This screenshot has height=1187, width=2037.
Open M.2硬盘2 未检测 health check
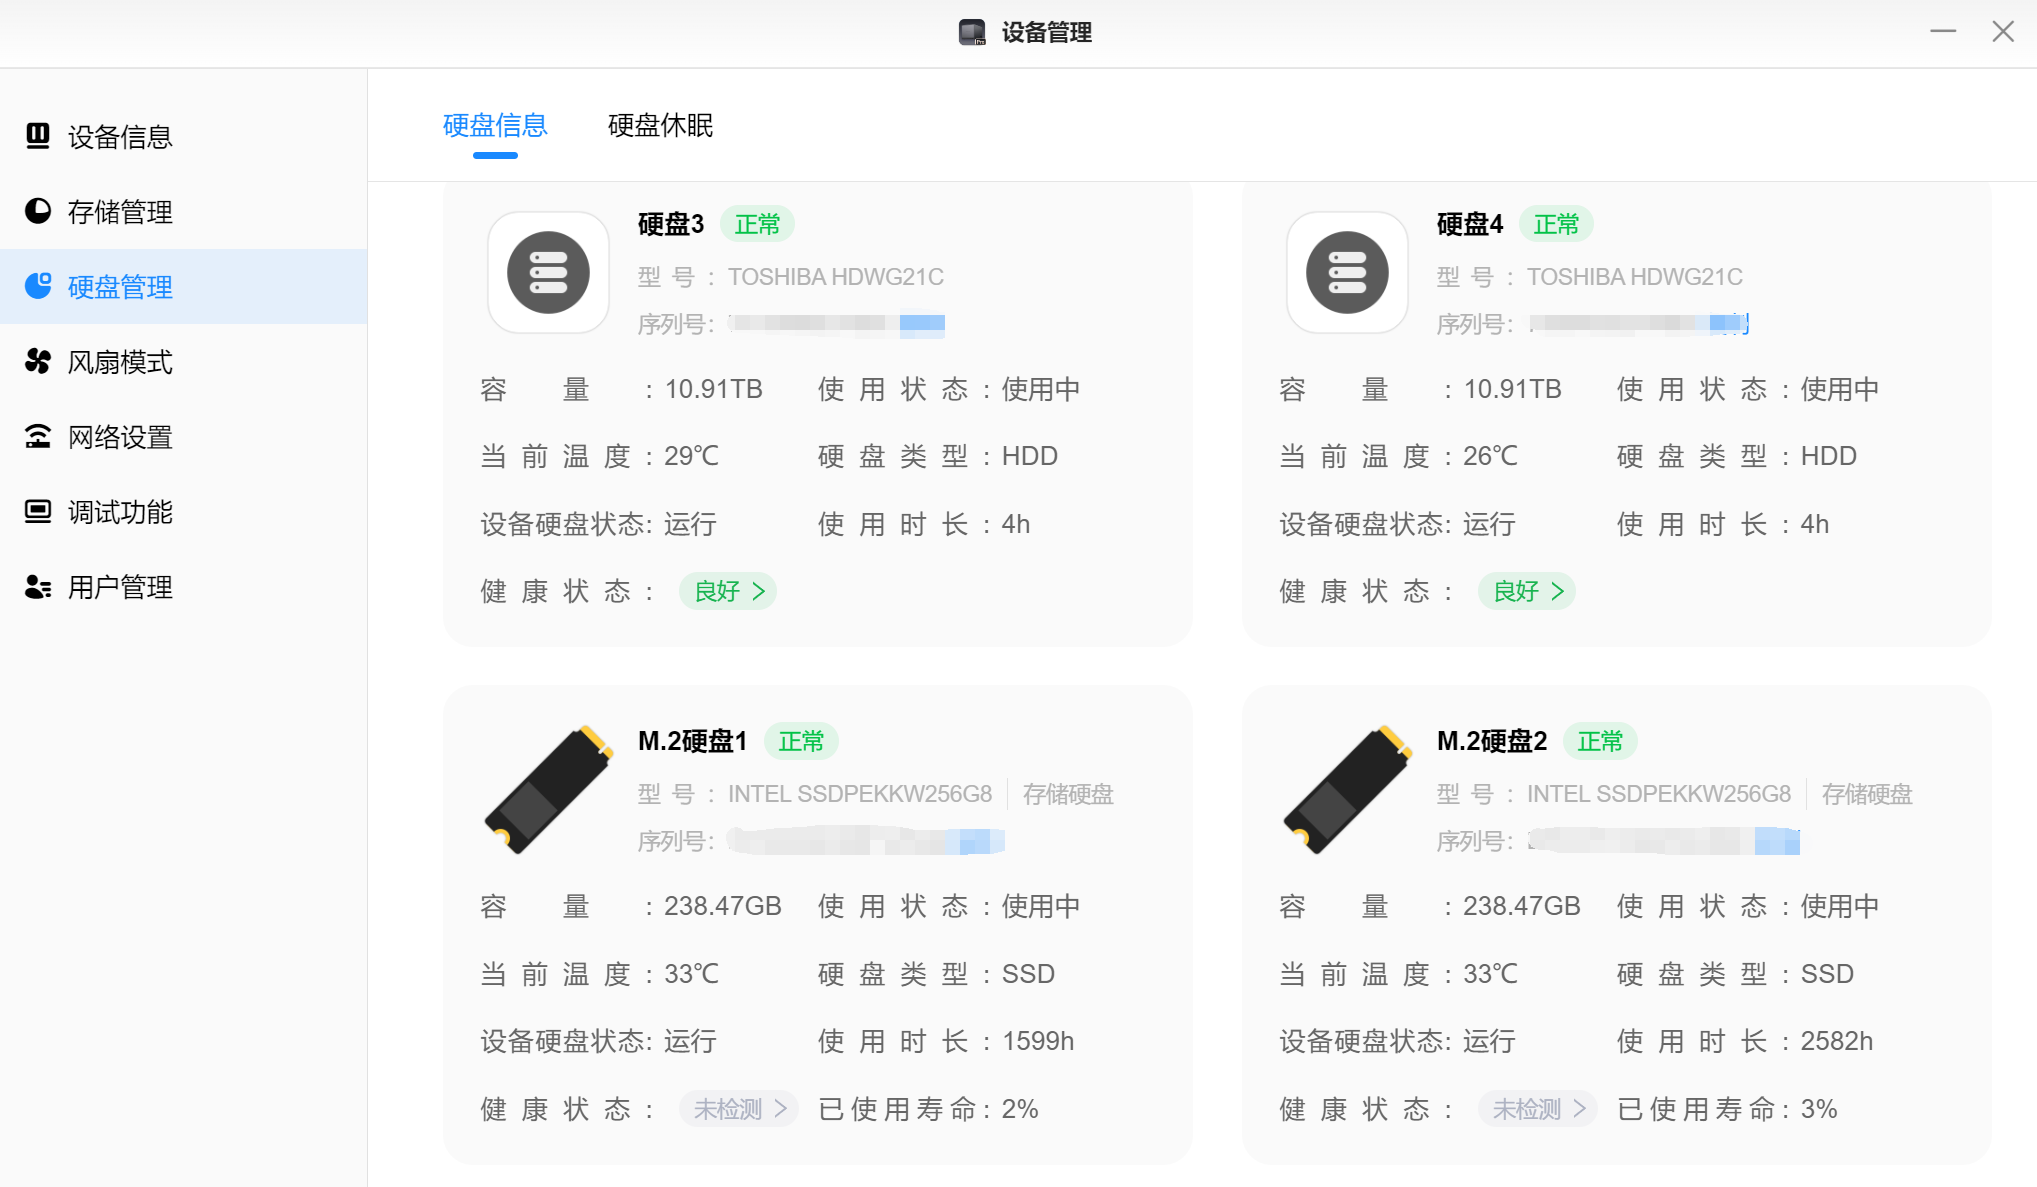1538,1109
